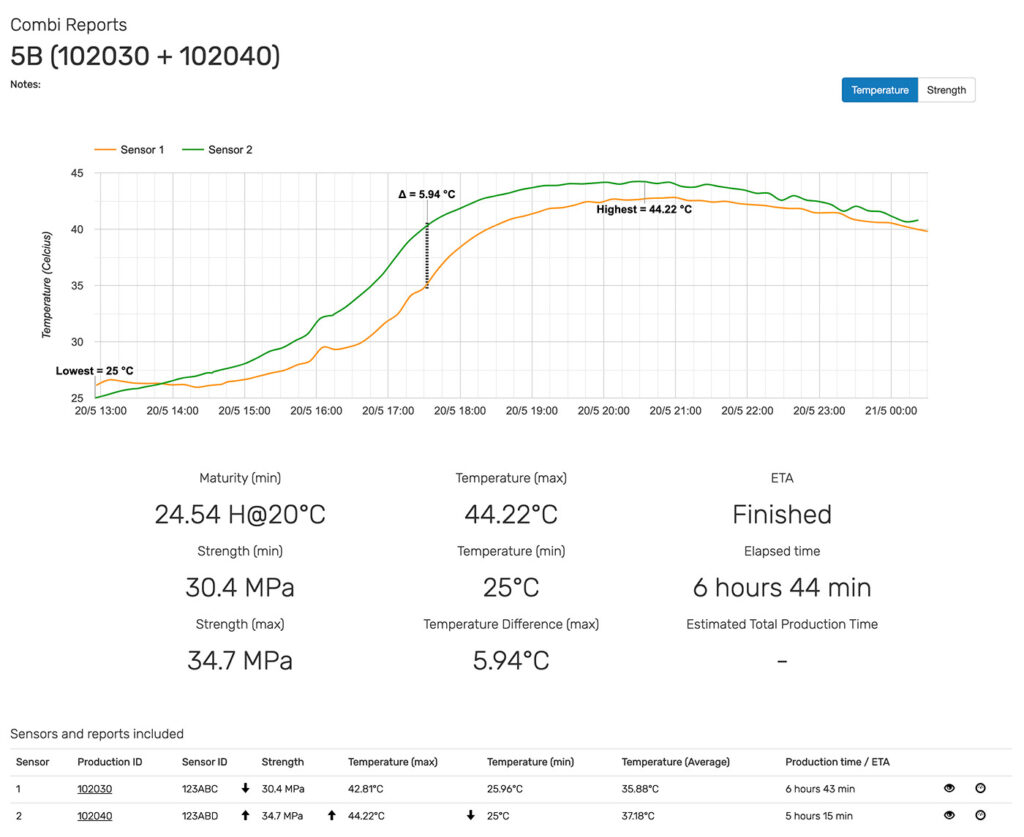This screenshot has width=1024, height=837.
Task: Switch to the Temperature chart view
Action: point(879,90)
